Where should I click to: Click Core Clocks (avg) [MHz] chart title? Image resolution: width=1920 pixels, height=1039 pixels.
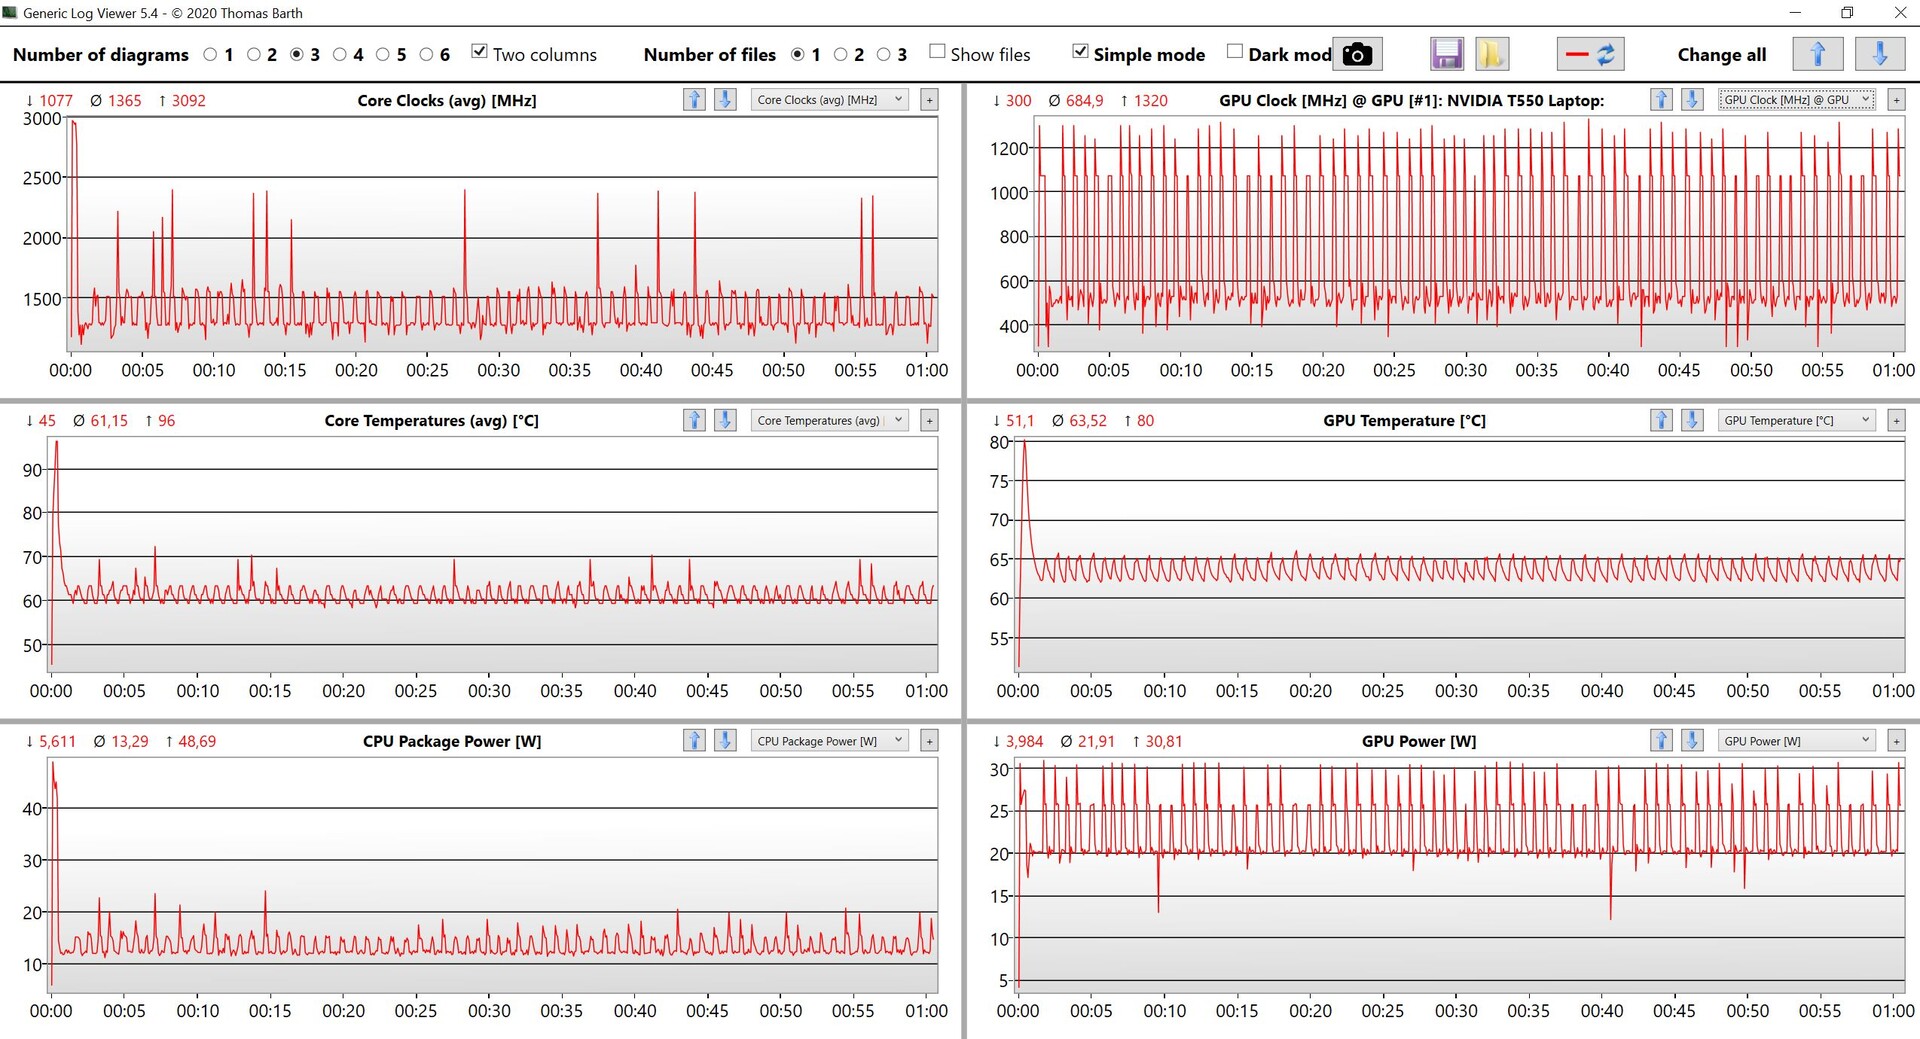[x=447, y=100]
